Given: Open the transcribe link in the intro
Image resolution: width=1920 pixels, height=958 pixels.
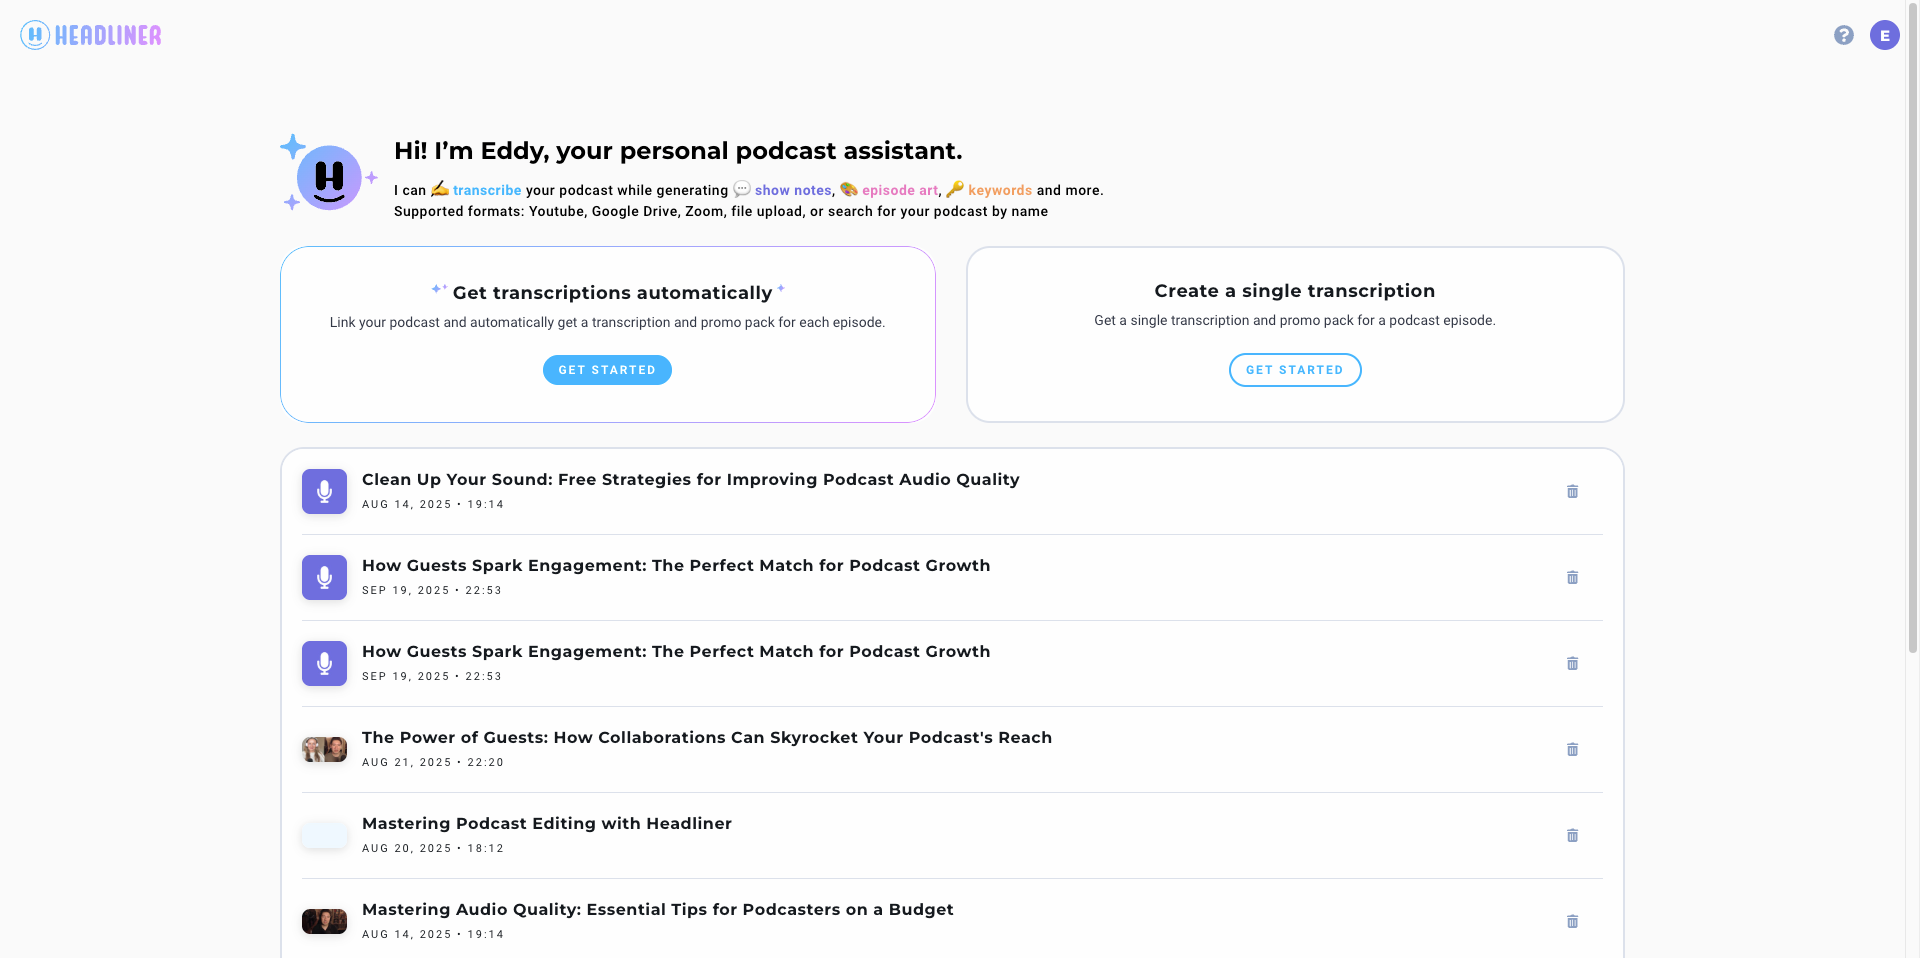Looking at the screenshot, I should pyautogui.click(x=486, y=190).
